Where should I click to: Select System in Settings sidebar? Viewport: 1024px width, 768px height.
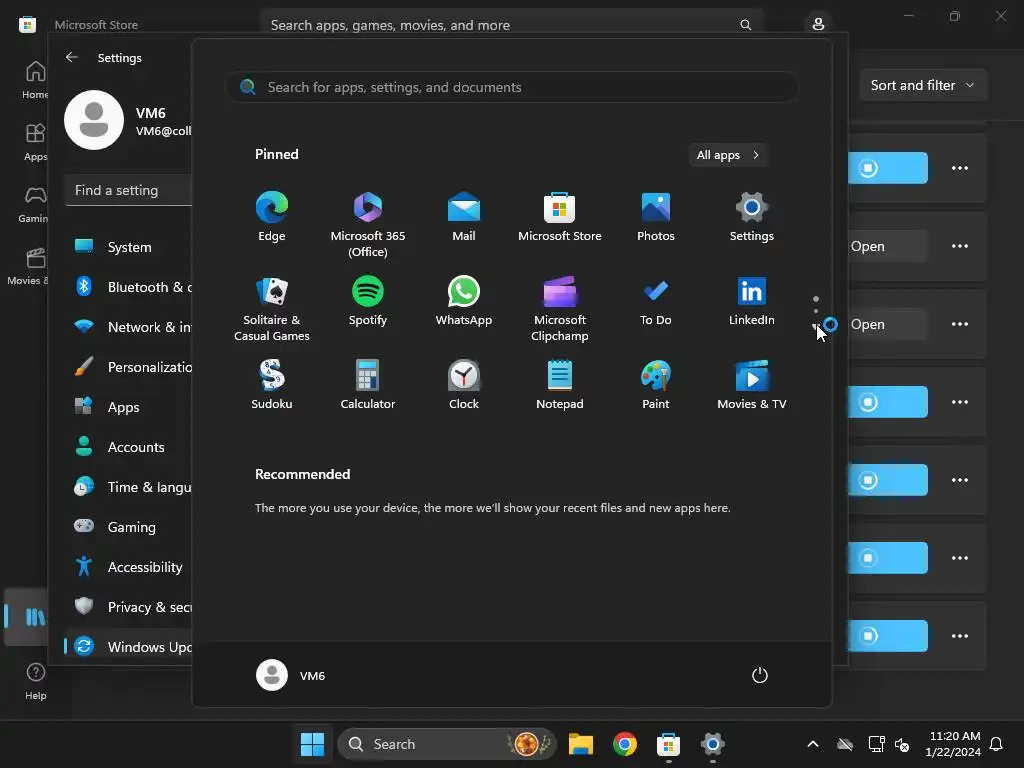(129, 247)
